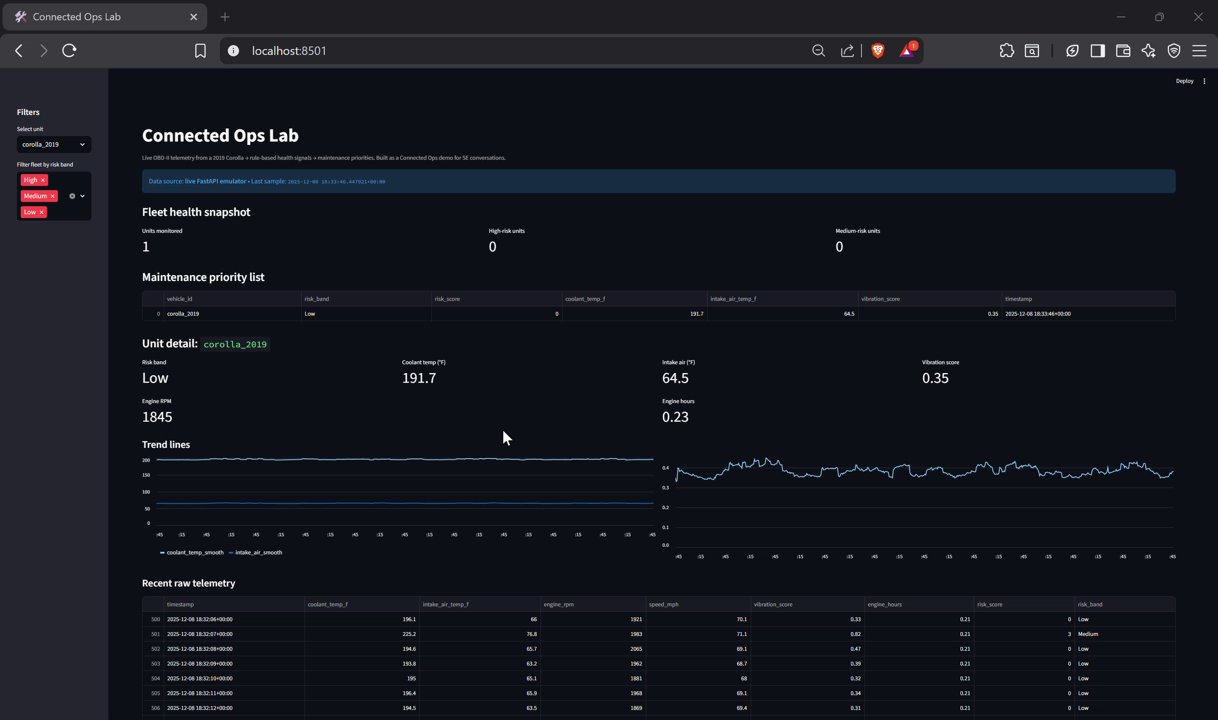1218x720 pixels.
Task: Open the tab search icon in toolbar
Action: [x=1032, y=51]
